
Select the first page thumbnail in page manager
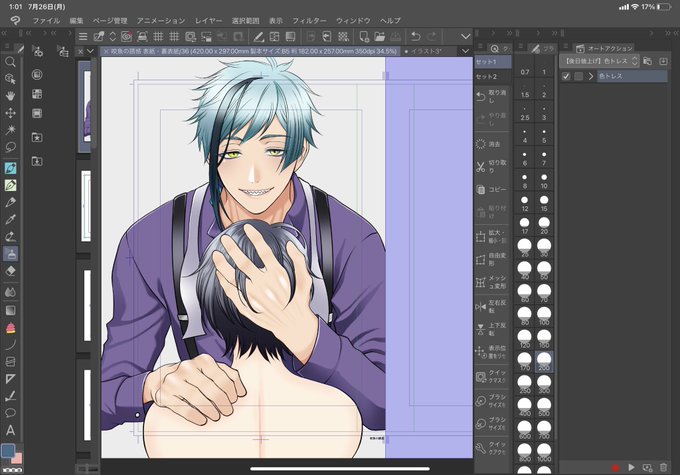coord(86,106)
